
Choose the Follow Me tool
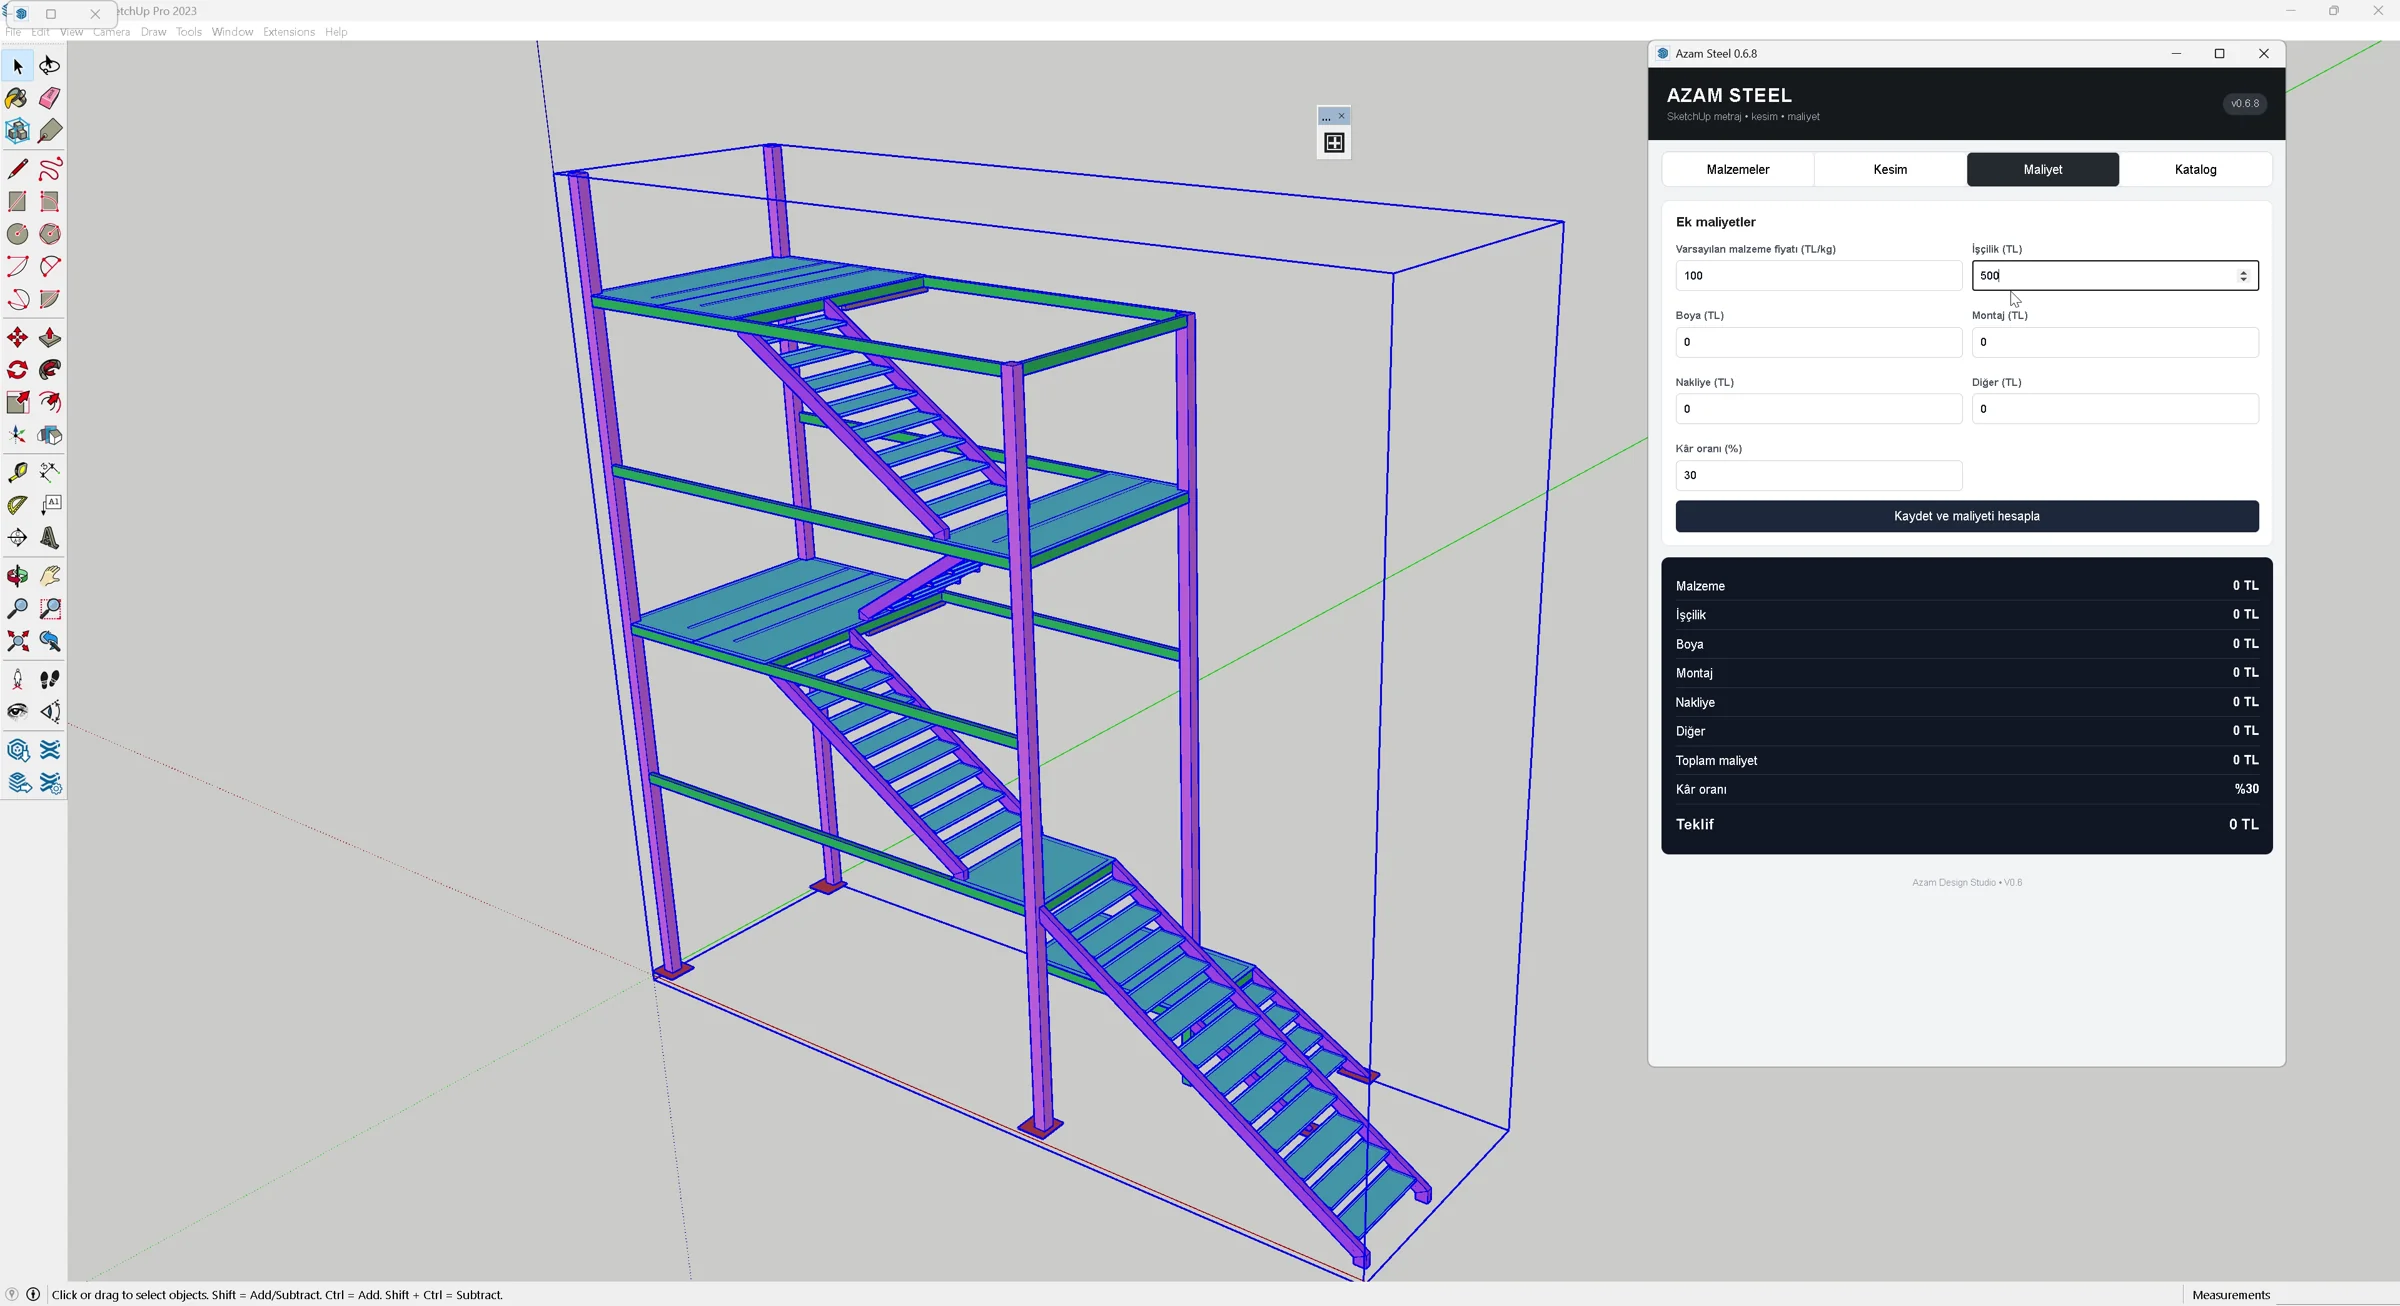pyautogui.click(x=49, y=370)
